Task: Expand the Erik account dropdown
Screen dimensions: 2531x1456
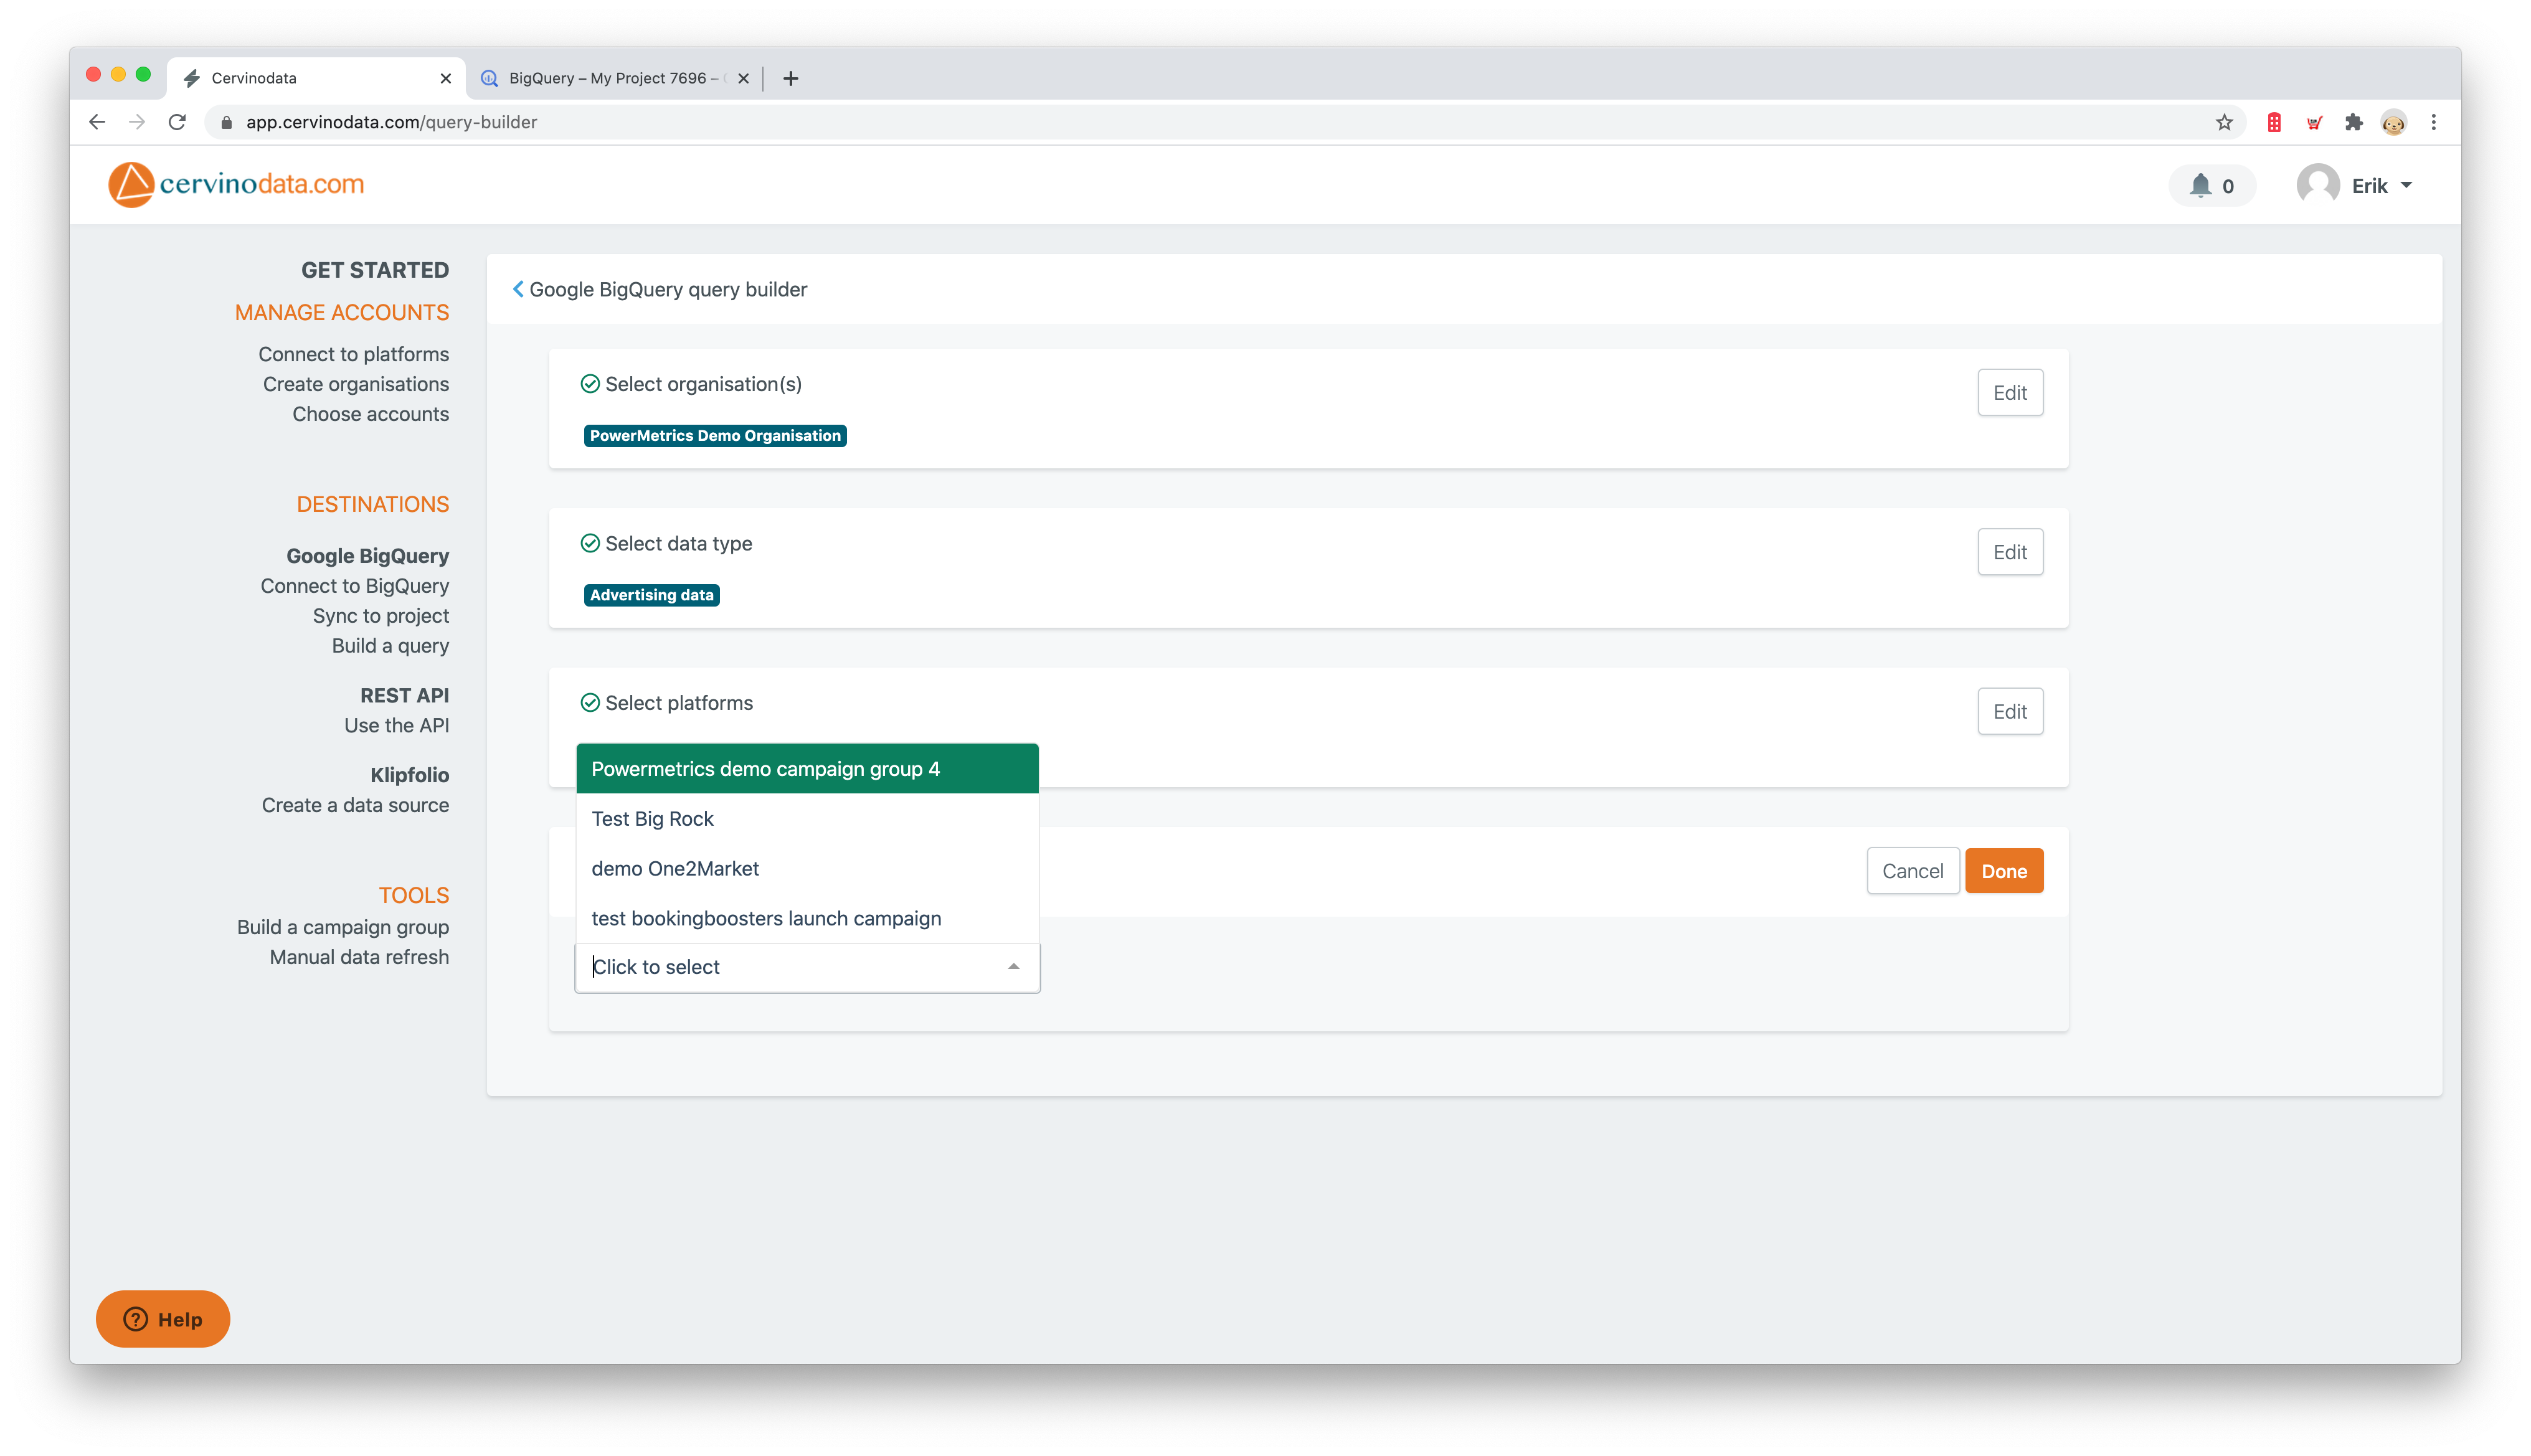Action: point(2406,185)
